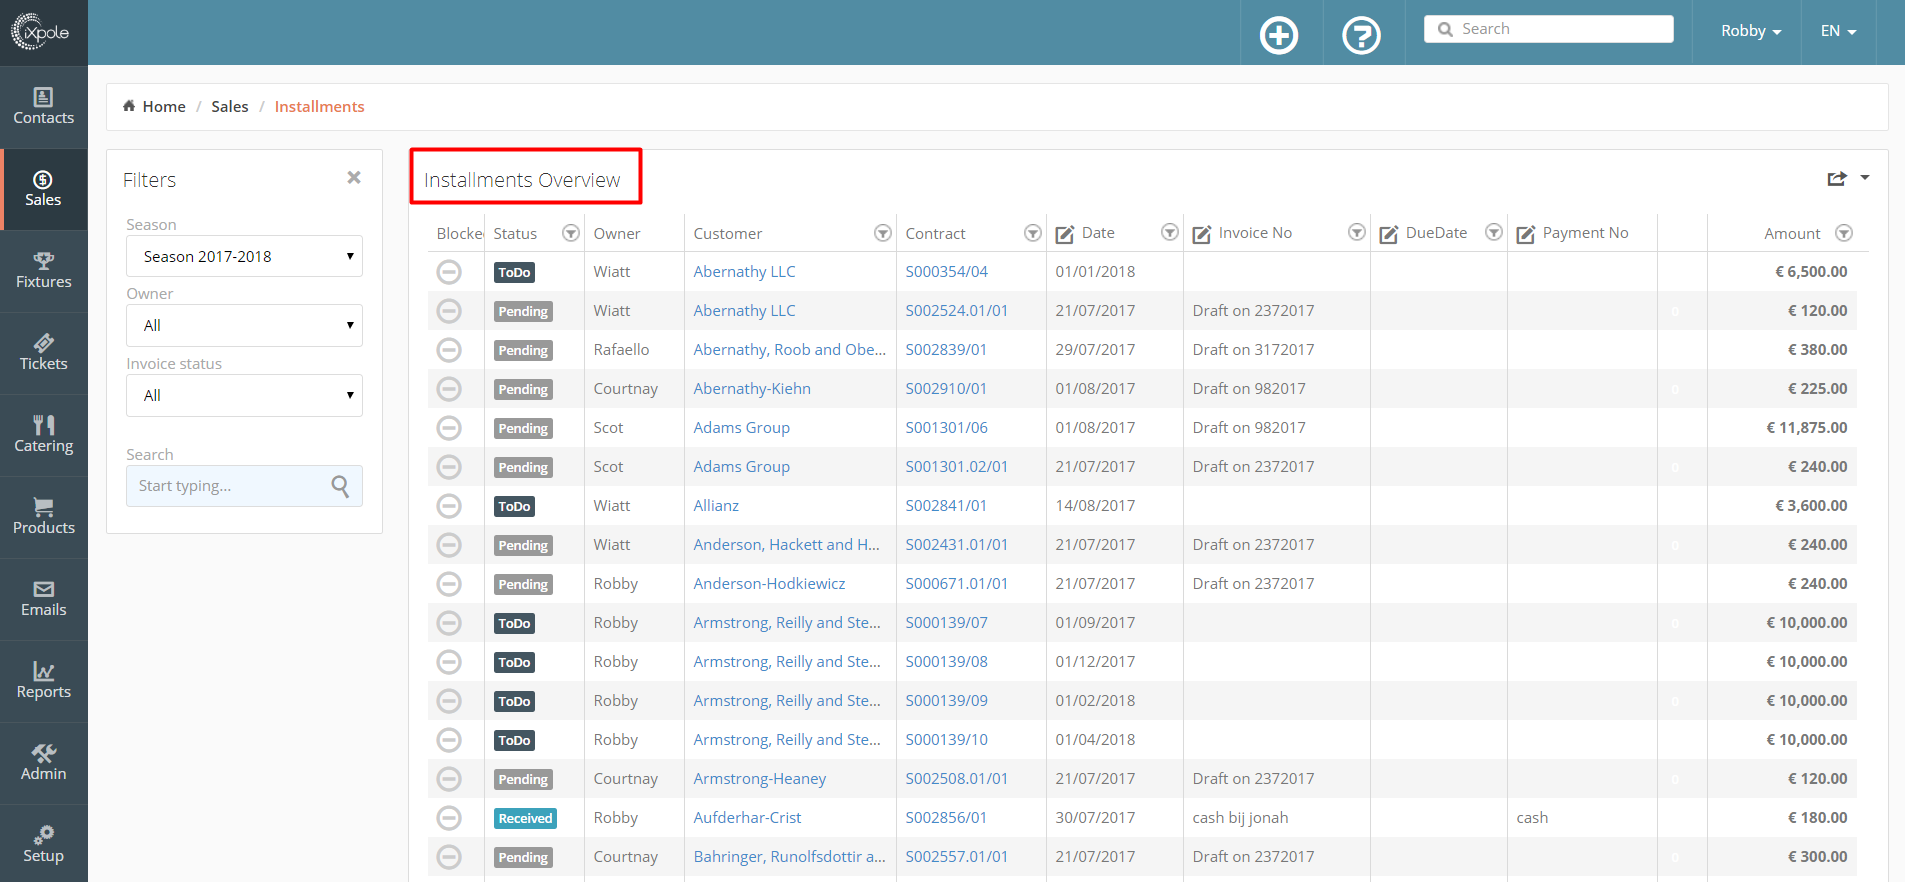Screen dimensions: 1905x882
Task: Click the search magnifier in Filters panel
Action: coord(340,486)
